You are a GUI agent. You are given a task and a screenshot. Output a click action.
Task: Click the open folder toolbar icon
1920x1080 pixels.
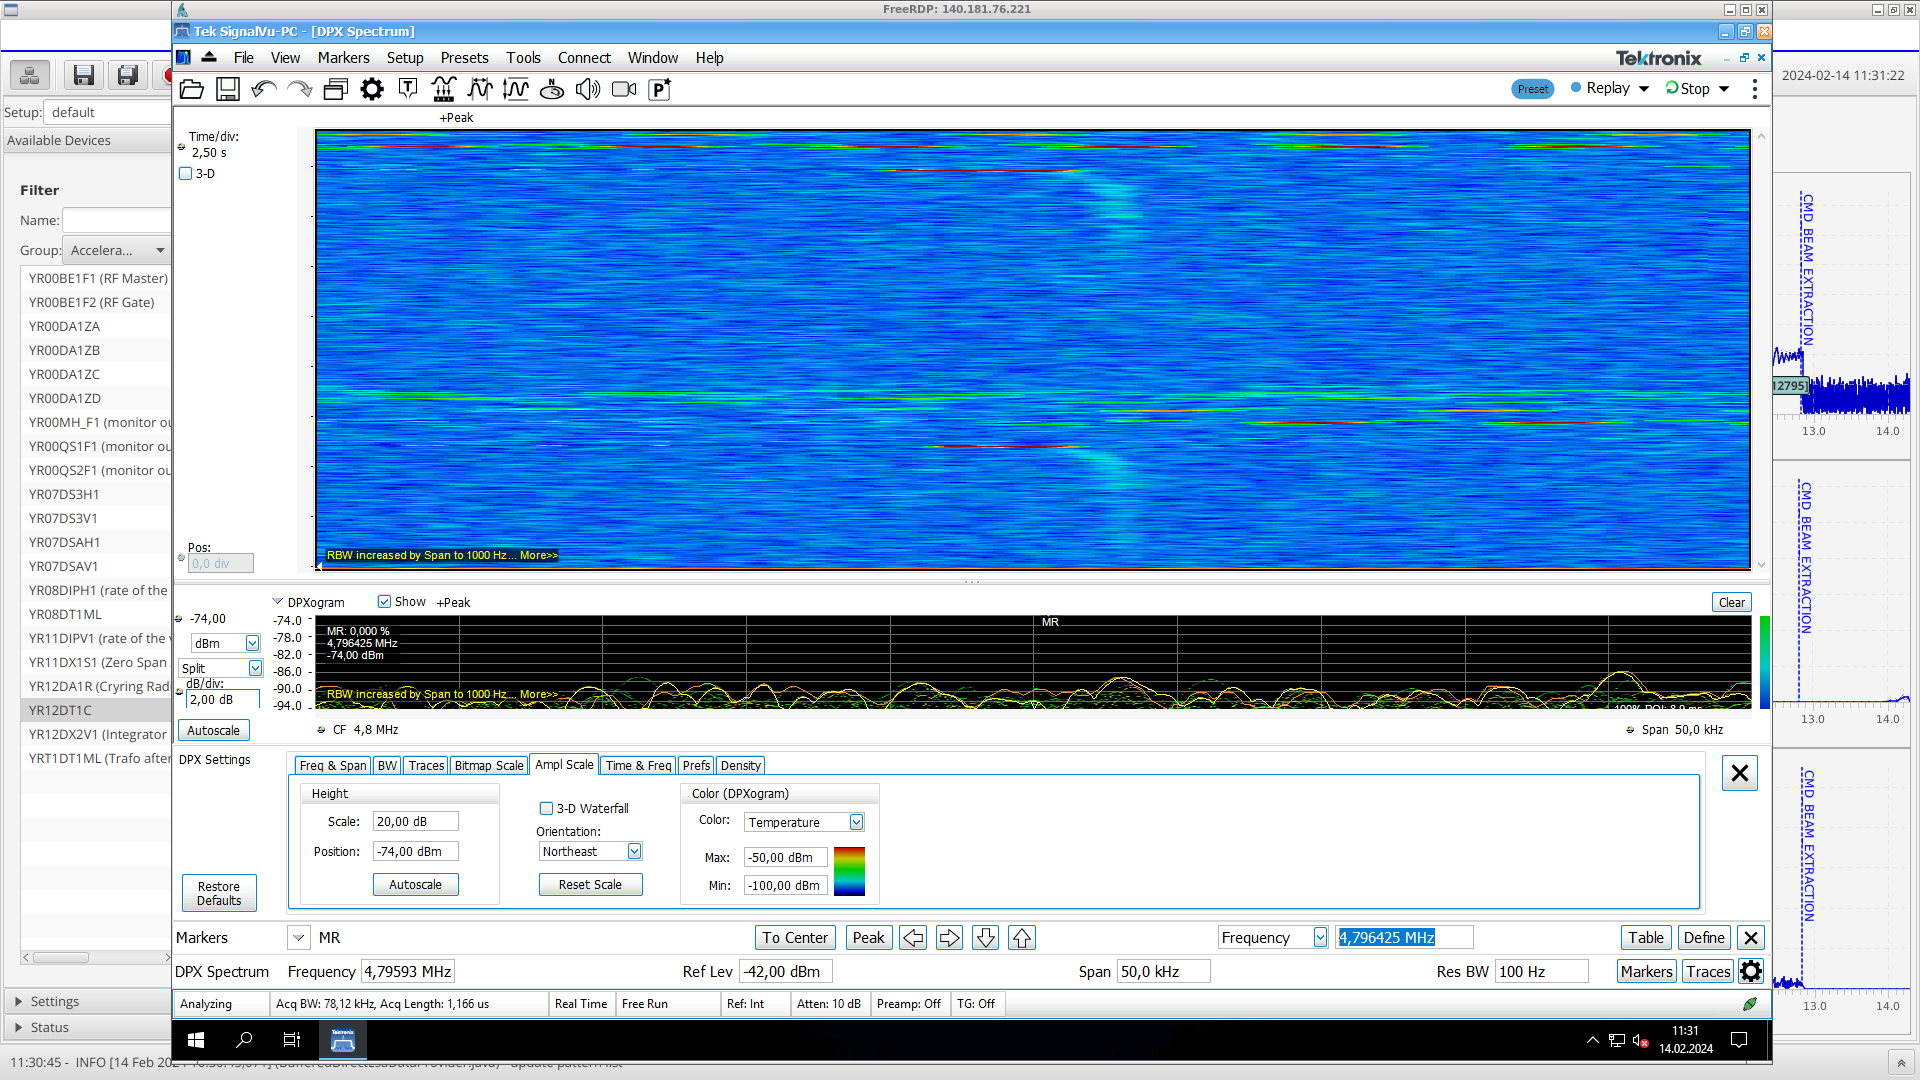[x=192, y=90]
